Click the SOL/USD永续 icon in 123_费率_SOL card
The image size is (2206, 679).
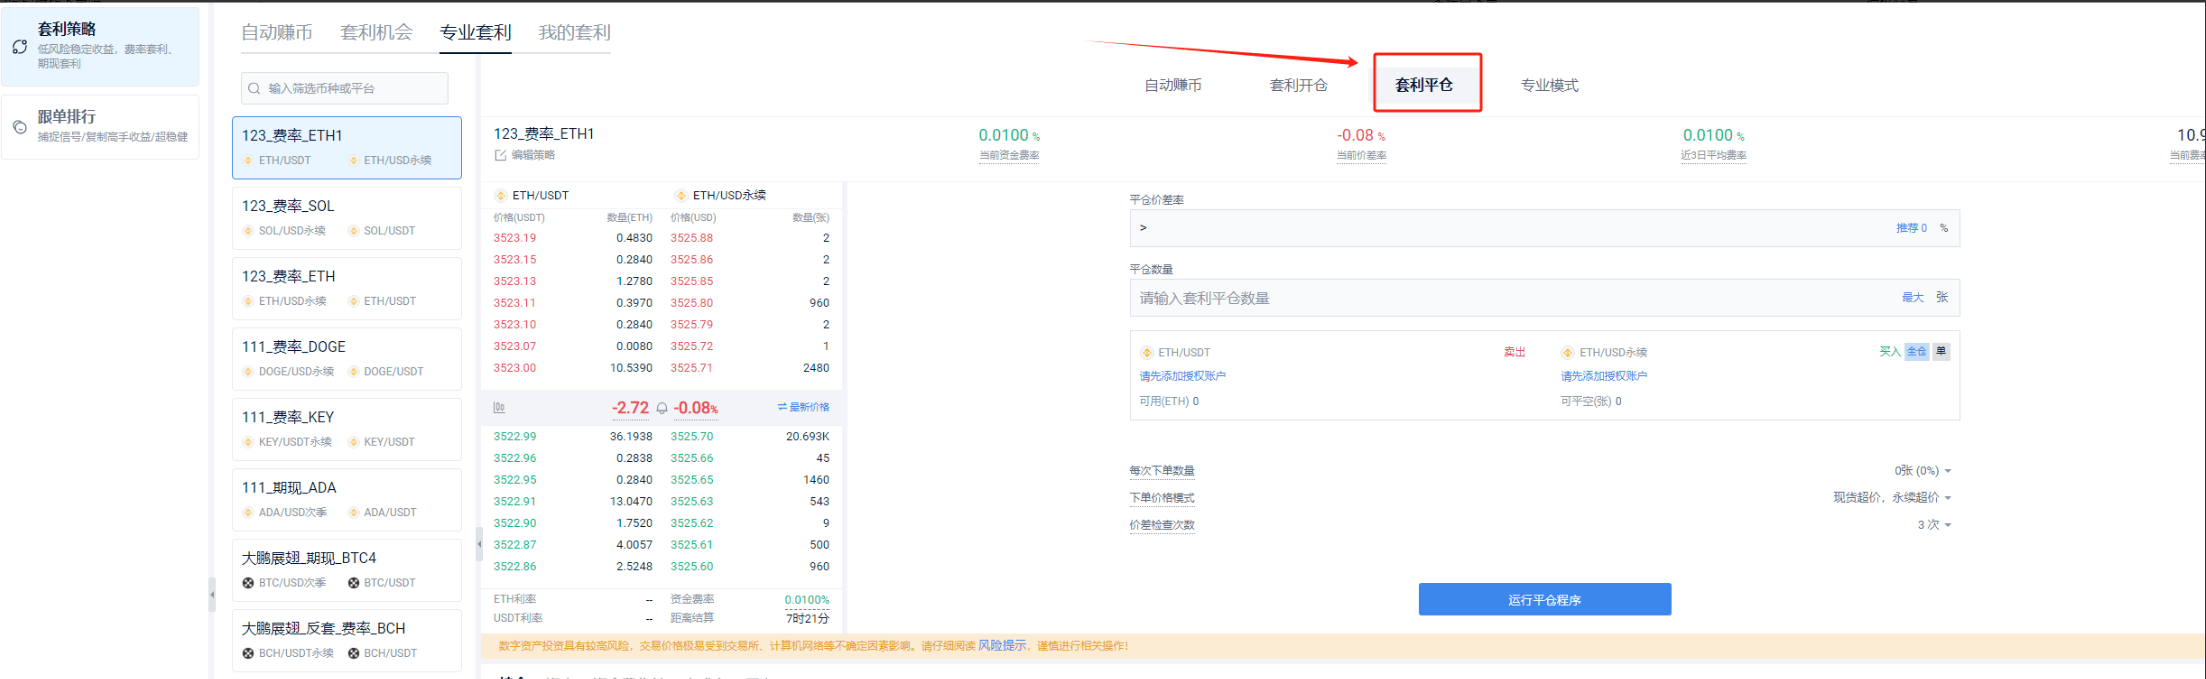tap(248, 230)
